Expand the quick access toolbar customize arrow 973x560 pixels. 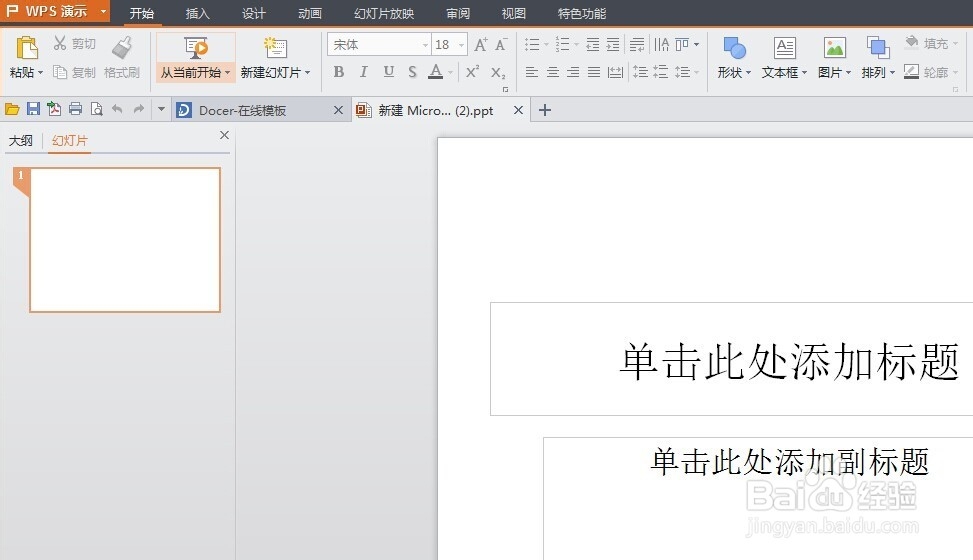[x=161, y=109]
